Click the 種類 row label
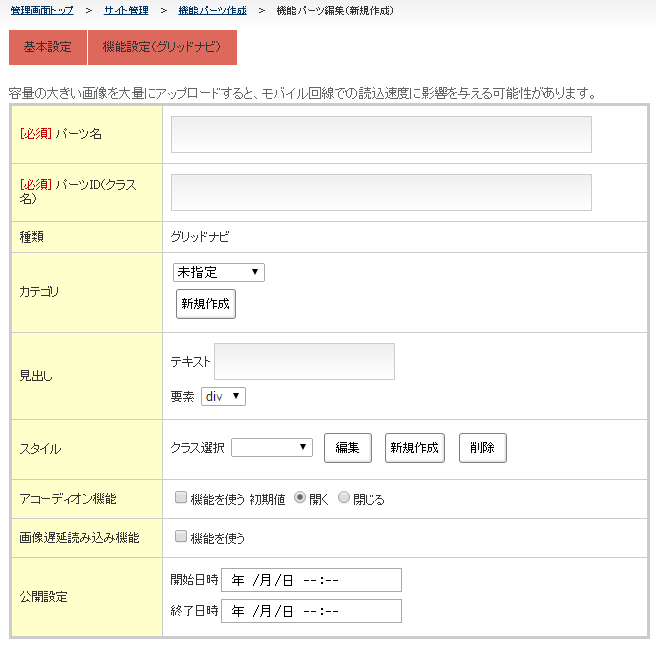This screenshot has width=656, height=646. [x=31, y=237]
